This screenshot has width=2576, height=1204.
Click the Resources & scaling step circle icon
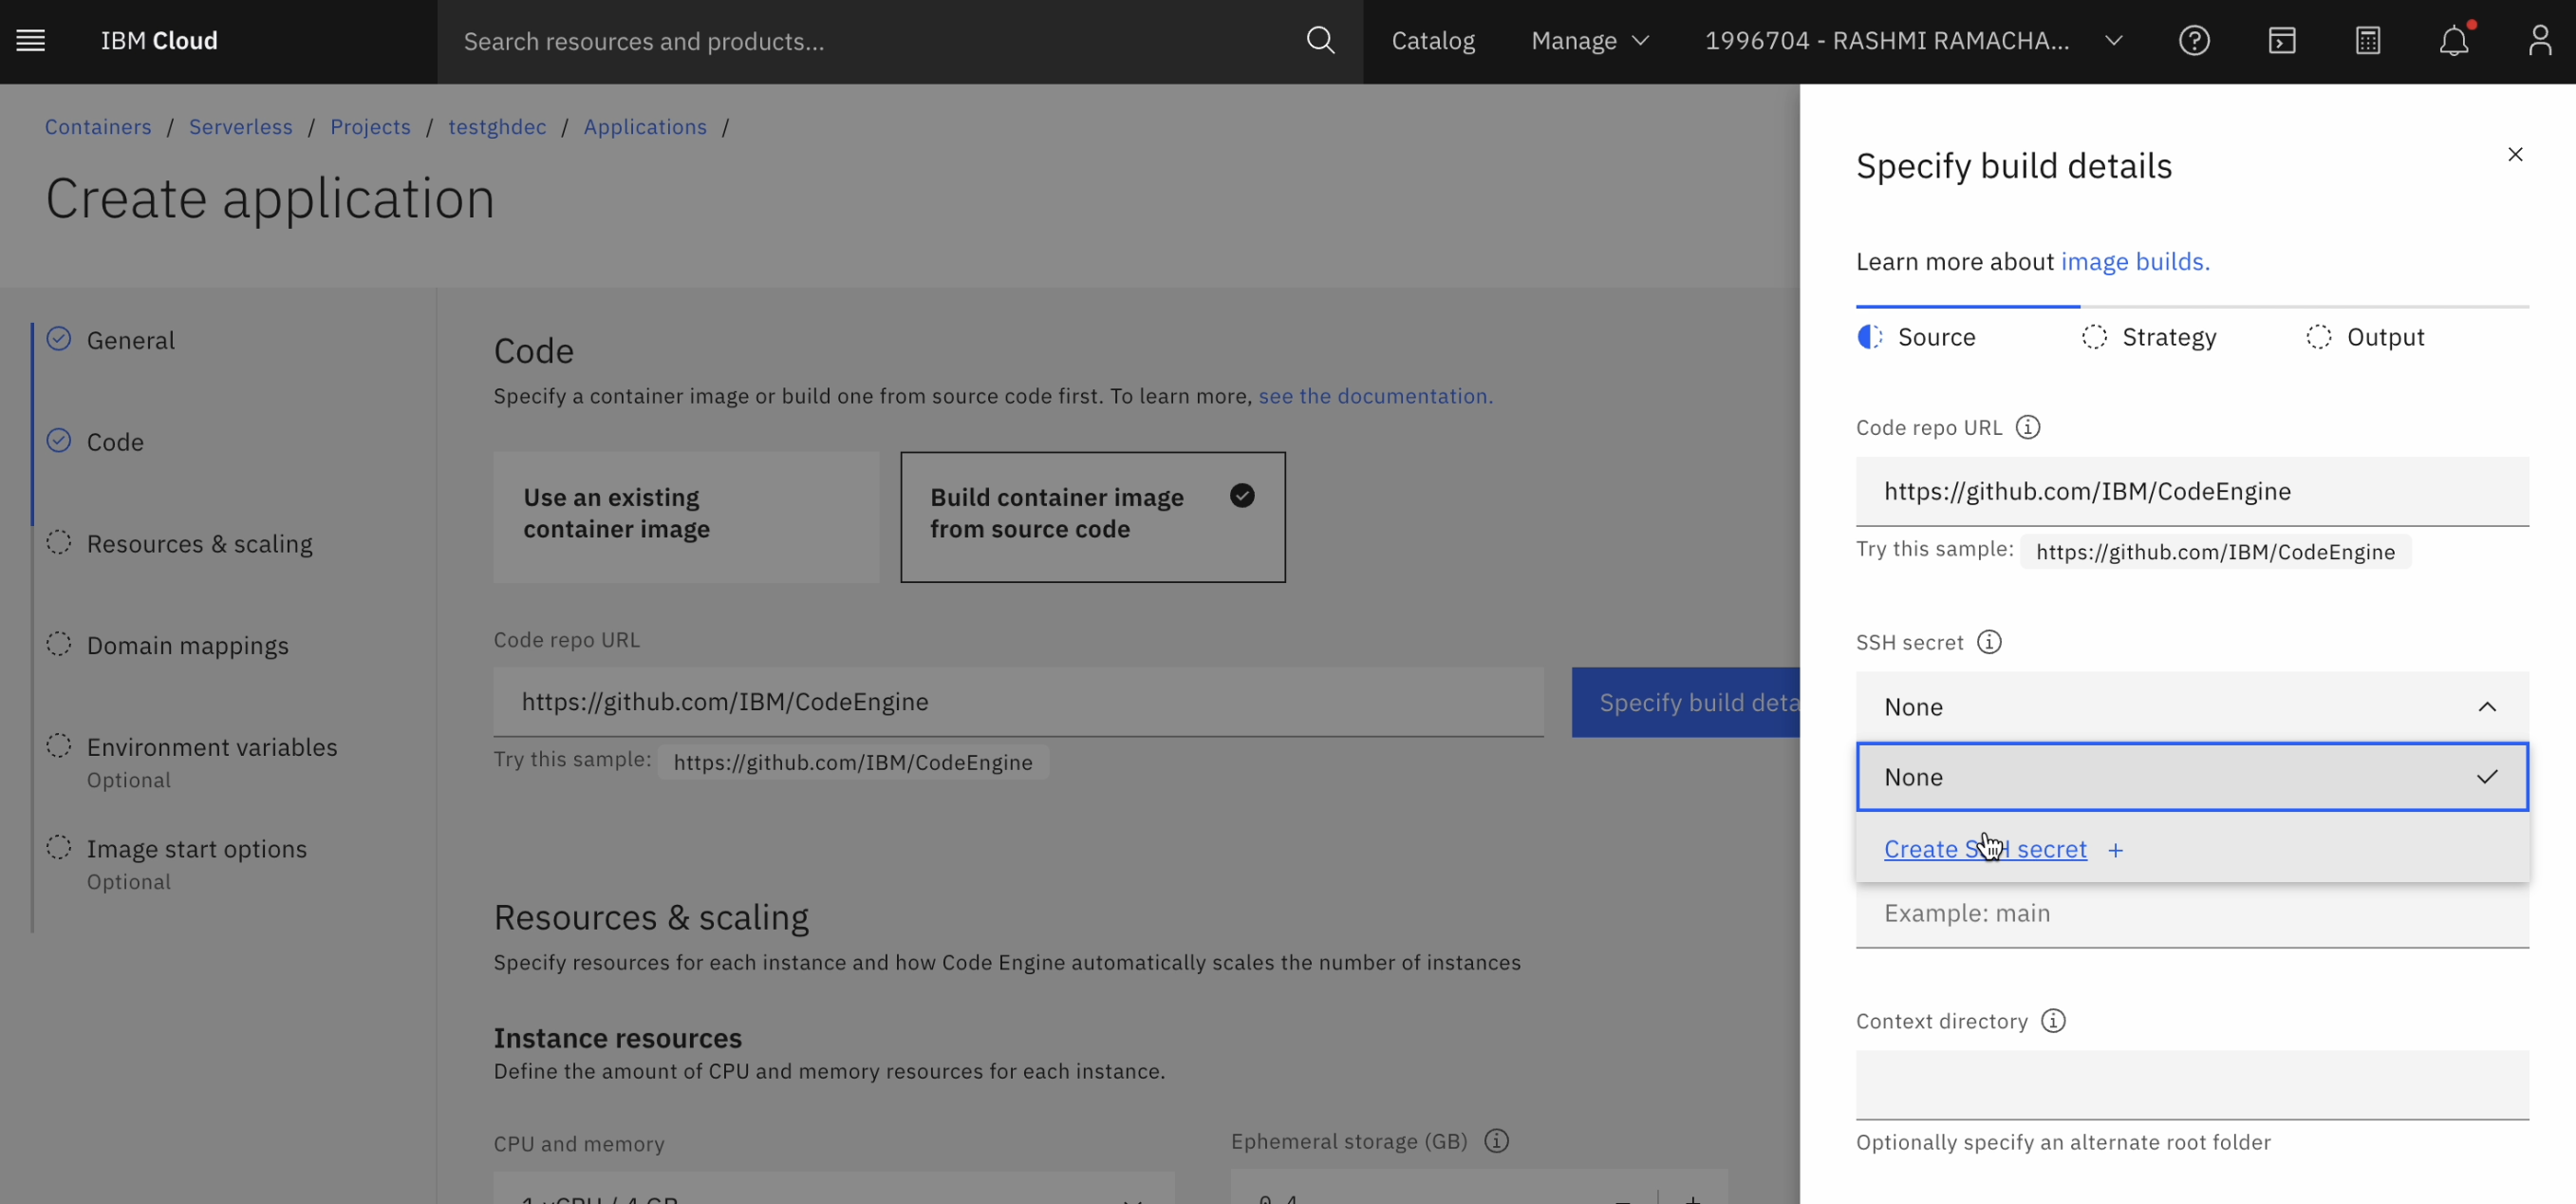[59, 543]
